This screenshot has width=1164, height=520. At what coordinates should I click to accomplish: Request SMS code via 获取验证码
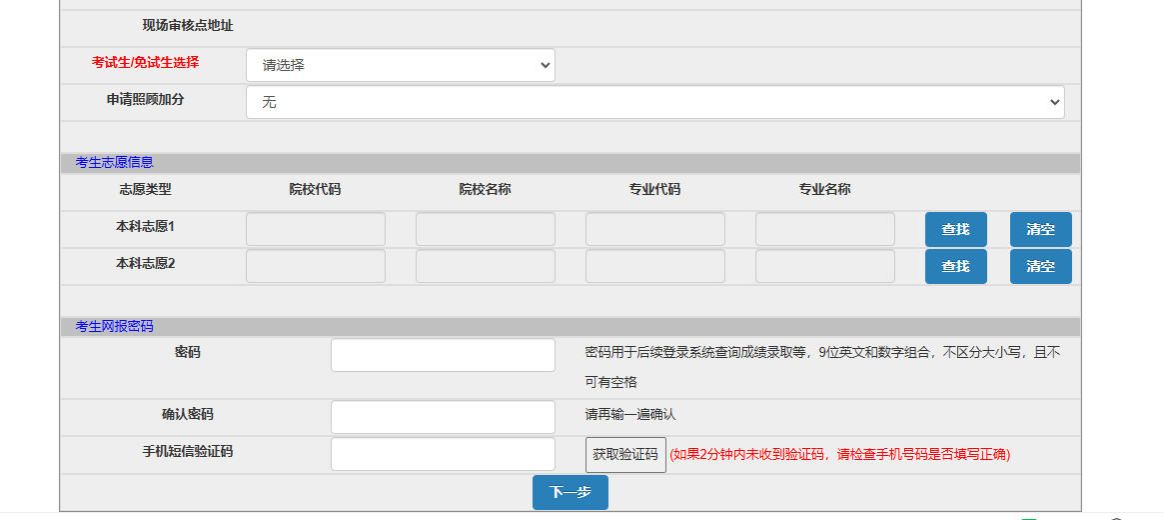pos(625,455)
